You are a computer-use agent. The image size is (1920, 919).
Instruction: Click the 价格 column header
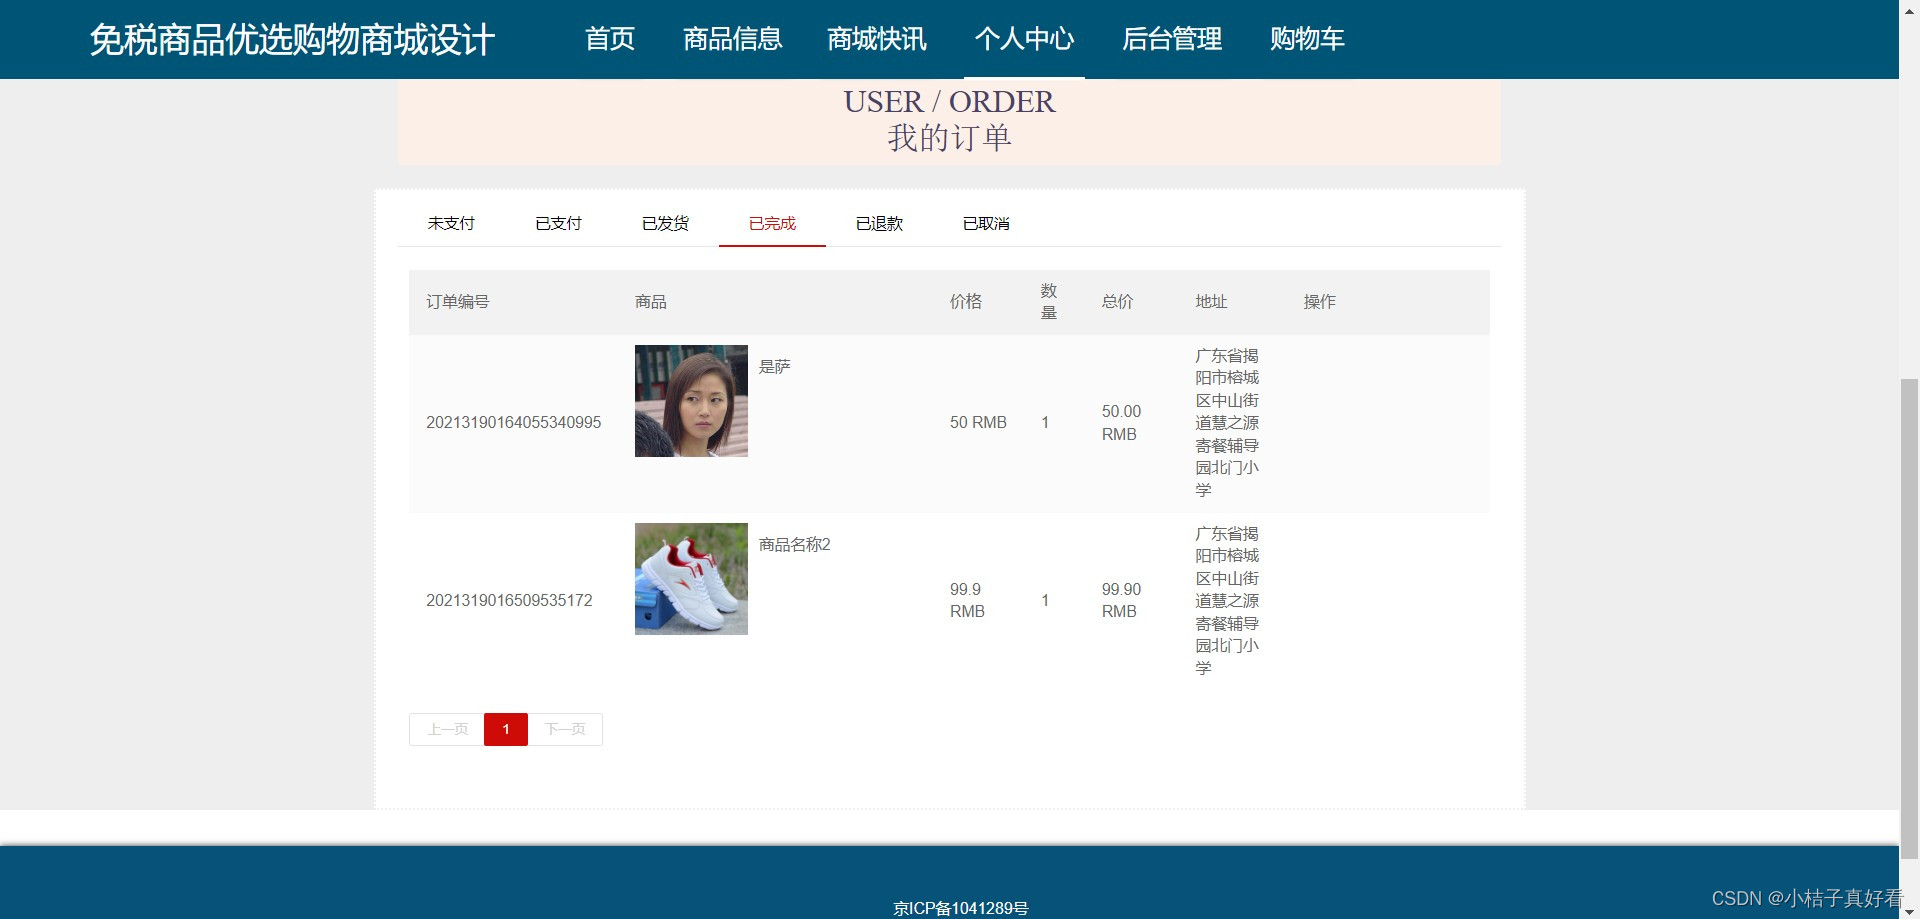[965, 302]
